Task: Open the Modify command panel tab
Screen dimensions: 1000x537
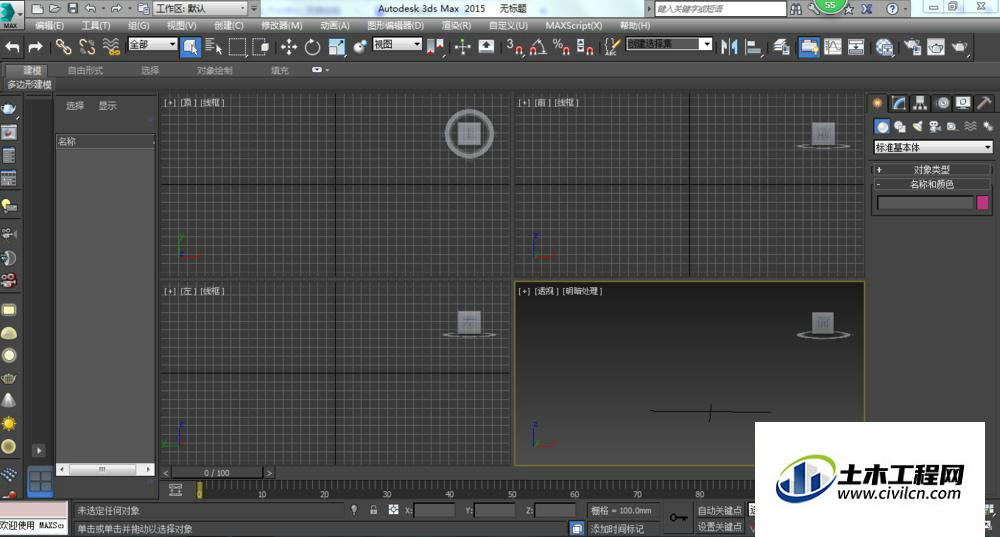Action: point(899,103)
